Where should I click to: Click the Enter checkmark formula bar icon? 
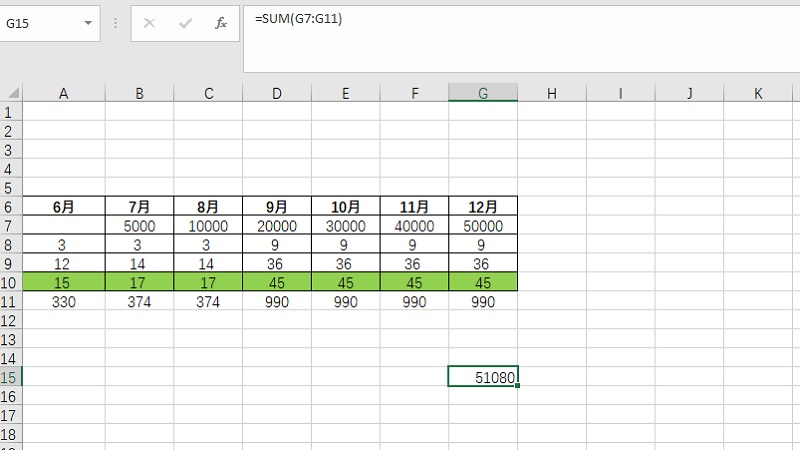click(186, 23)
